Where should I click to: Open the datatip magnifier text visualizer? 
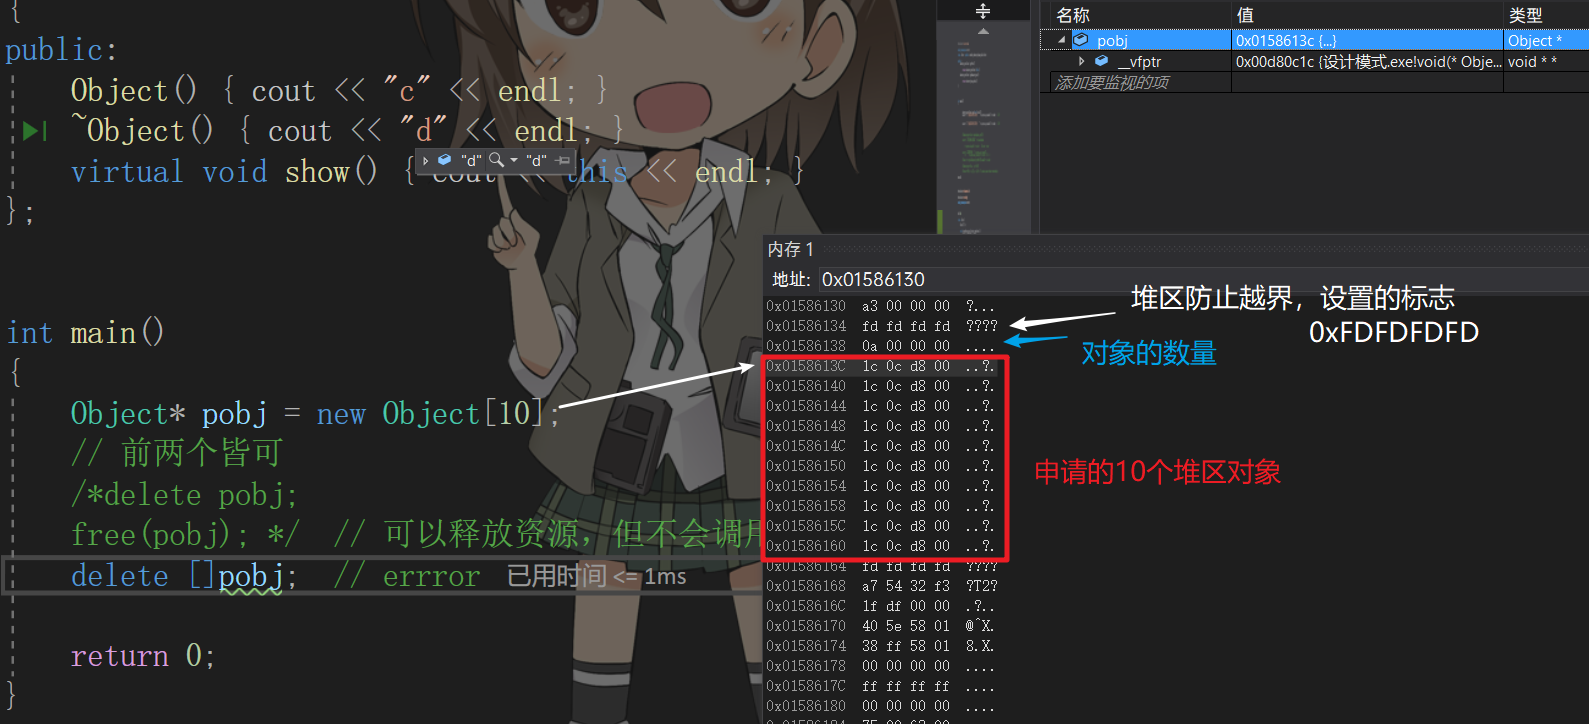pos(496,160)
